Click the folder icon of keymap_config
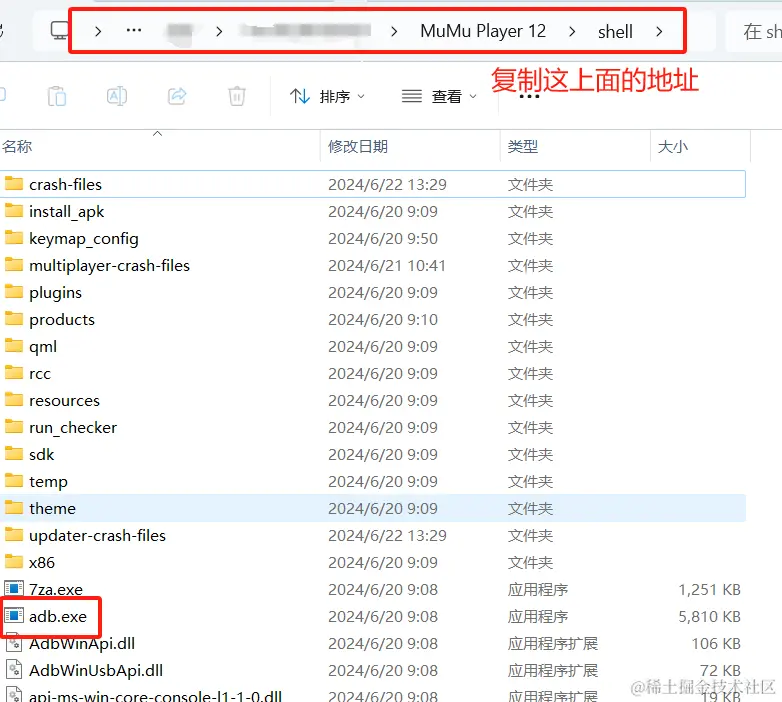 (x=14, y=237)
